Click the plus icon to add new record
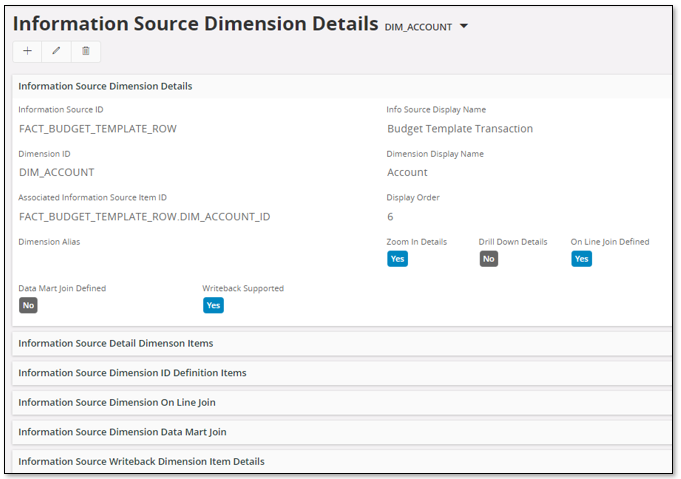The height and width of the screenshot is (479, 681). pos(27,51)
